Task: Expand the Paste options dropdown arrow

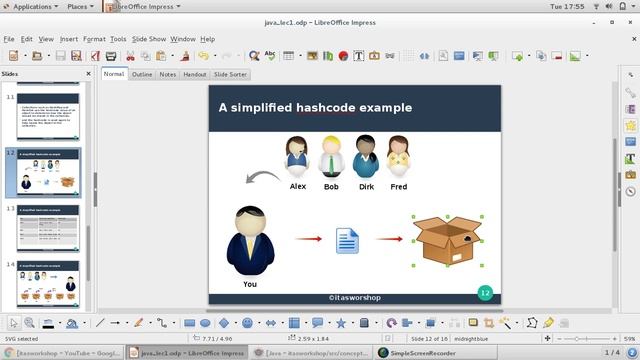Action: click(x=173, y=56)
